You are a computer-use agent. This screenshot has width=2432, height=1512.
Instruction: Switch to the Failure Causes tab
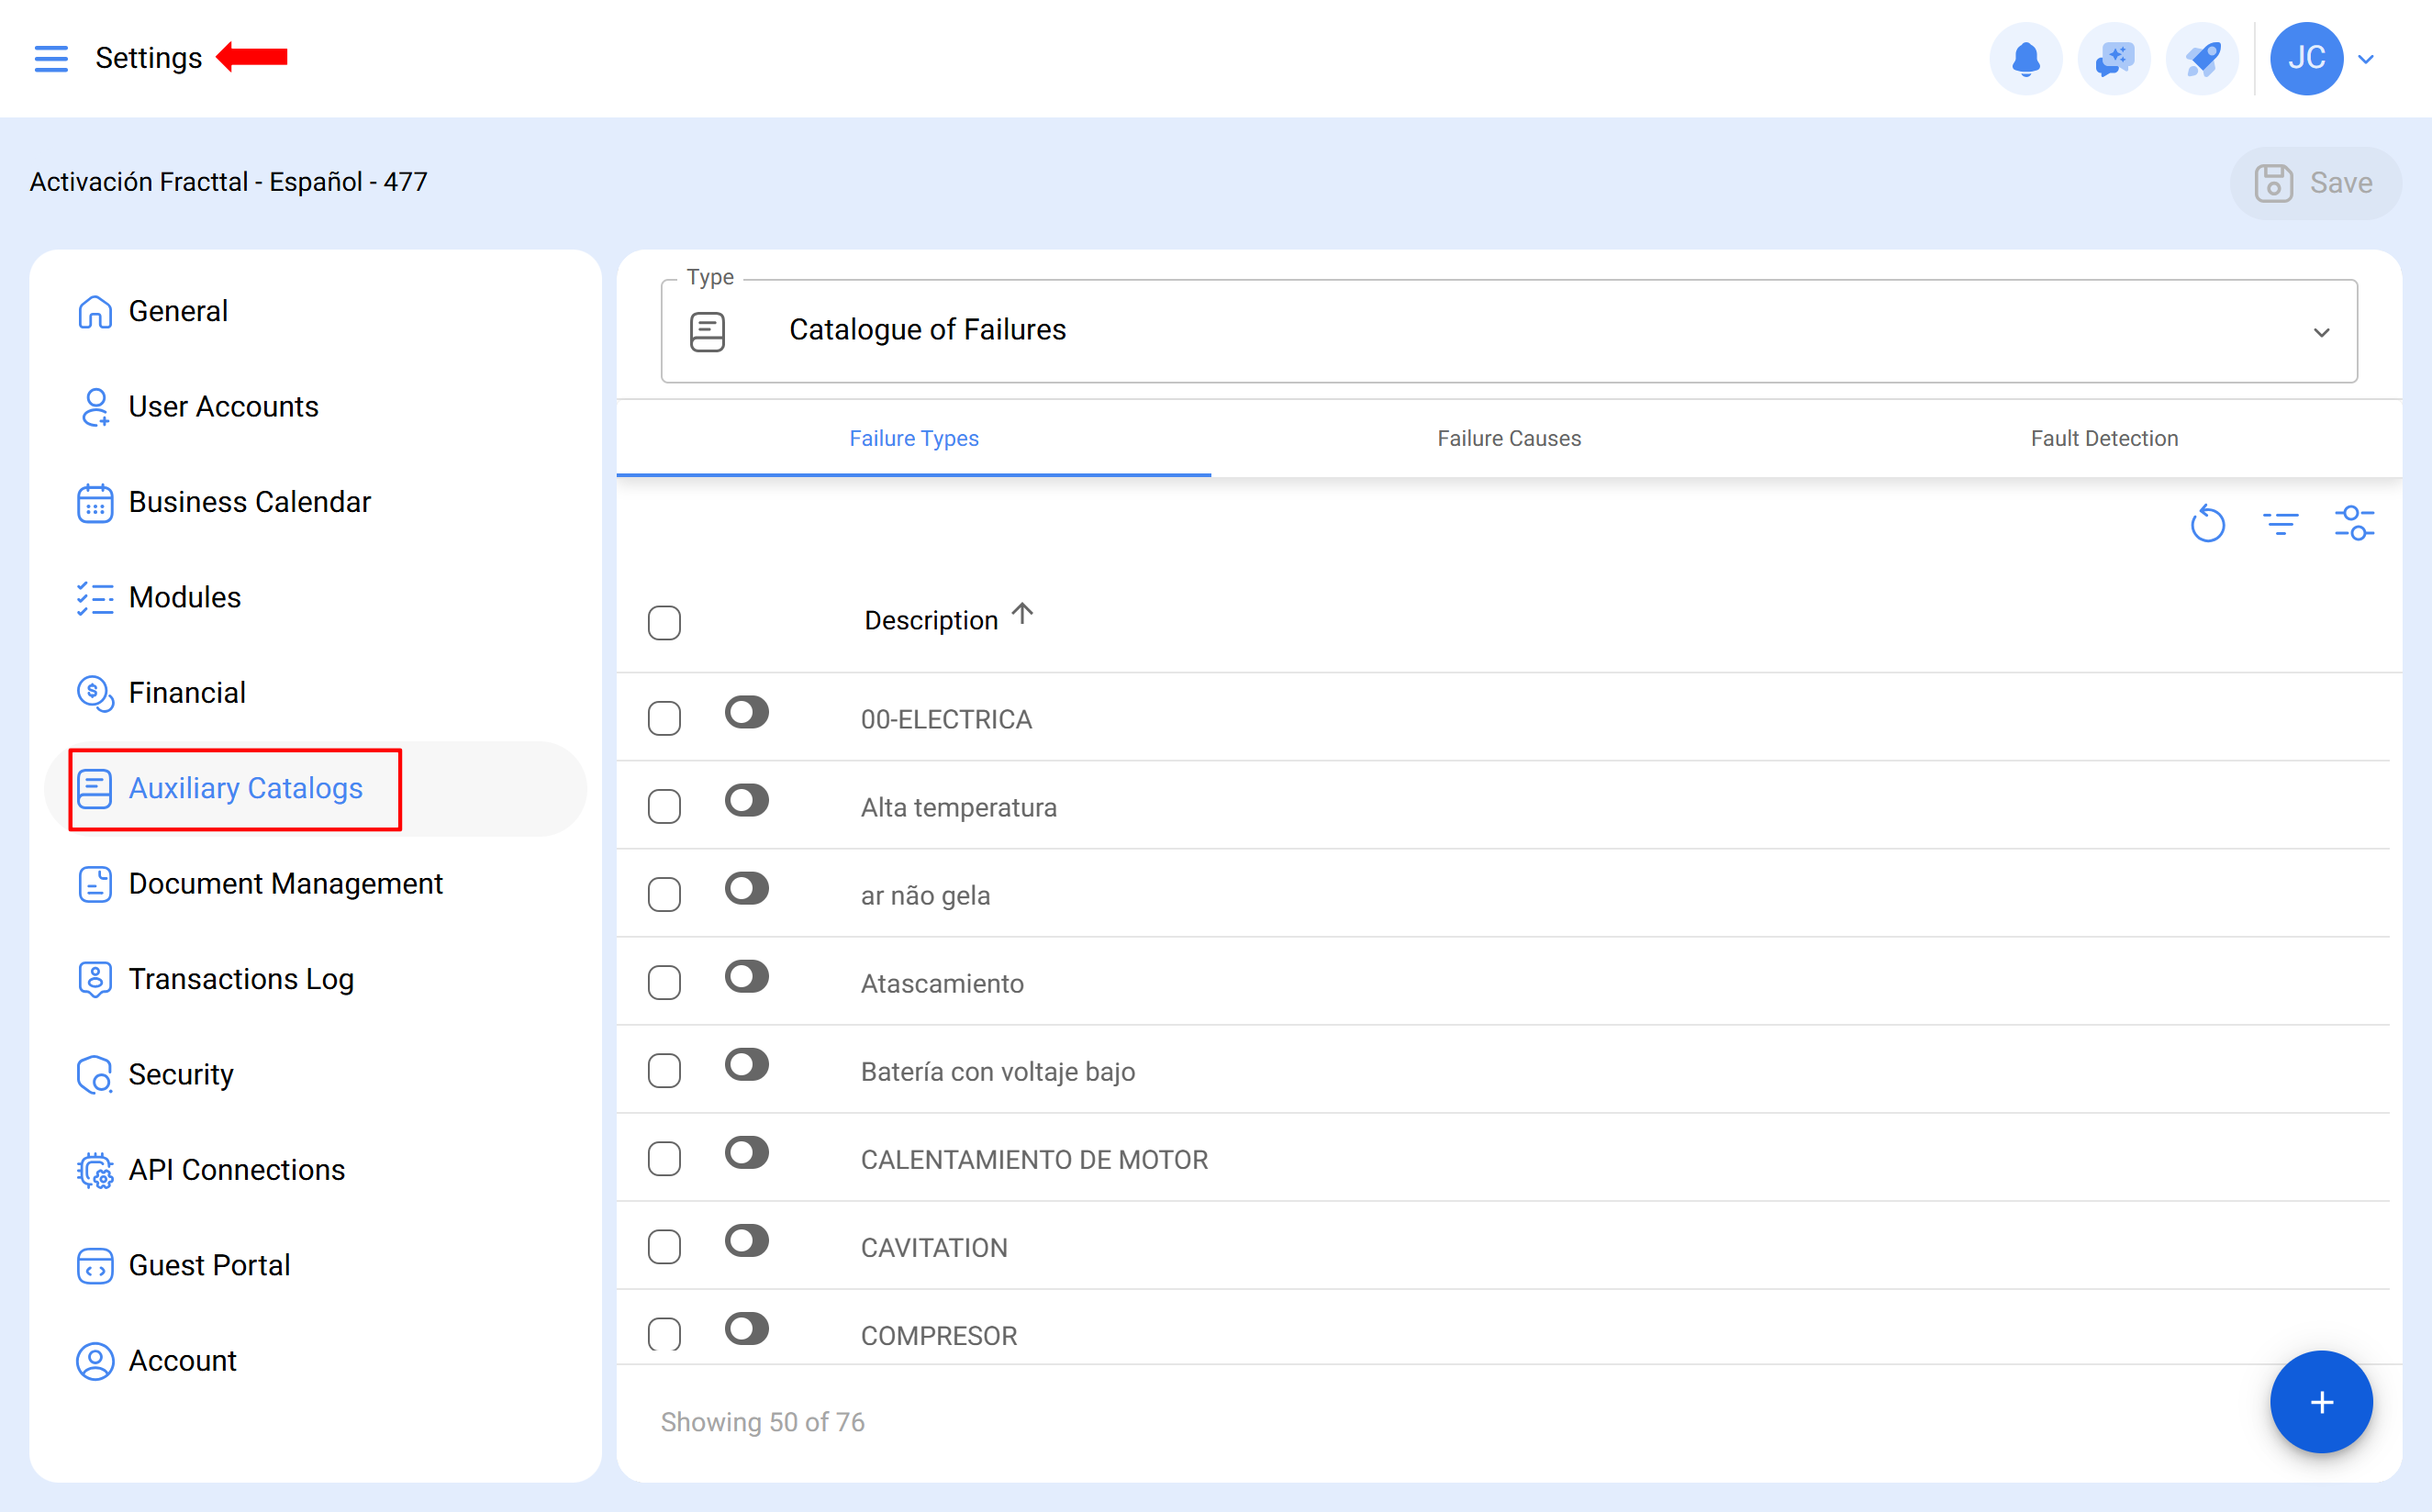pyautogui.click(x=1508, y=438)
